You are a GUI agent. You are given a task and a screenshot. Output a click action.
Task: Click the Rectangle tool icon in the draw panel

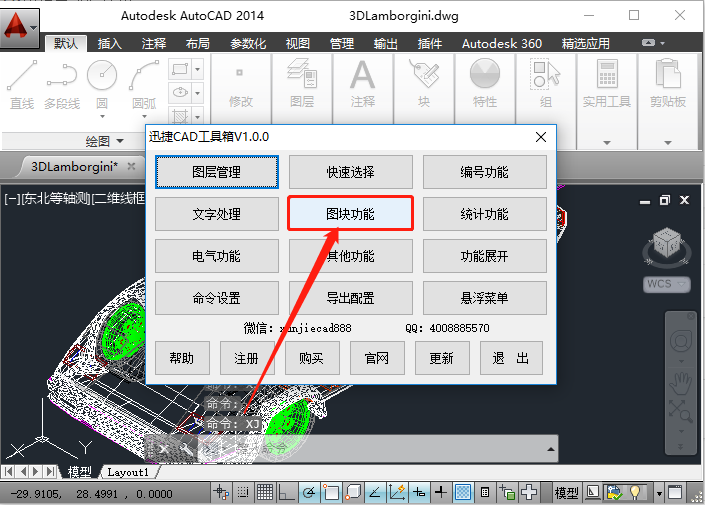180,69
